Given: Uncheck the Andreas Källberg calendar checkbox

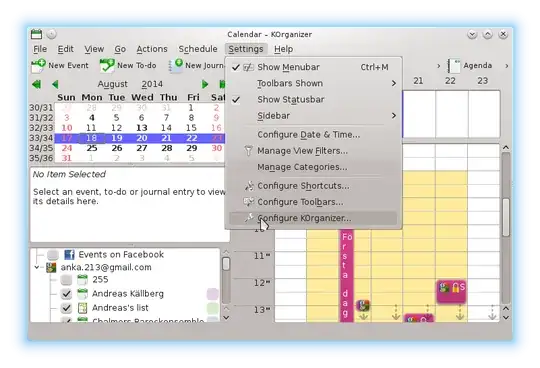Looking at the screenshot, I should [66, 294].
